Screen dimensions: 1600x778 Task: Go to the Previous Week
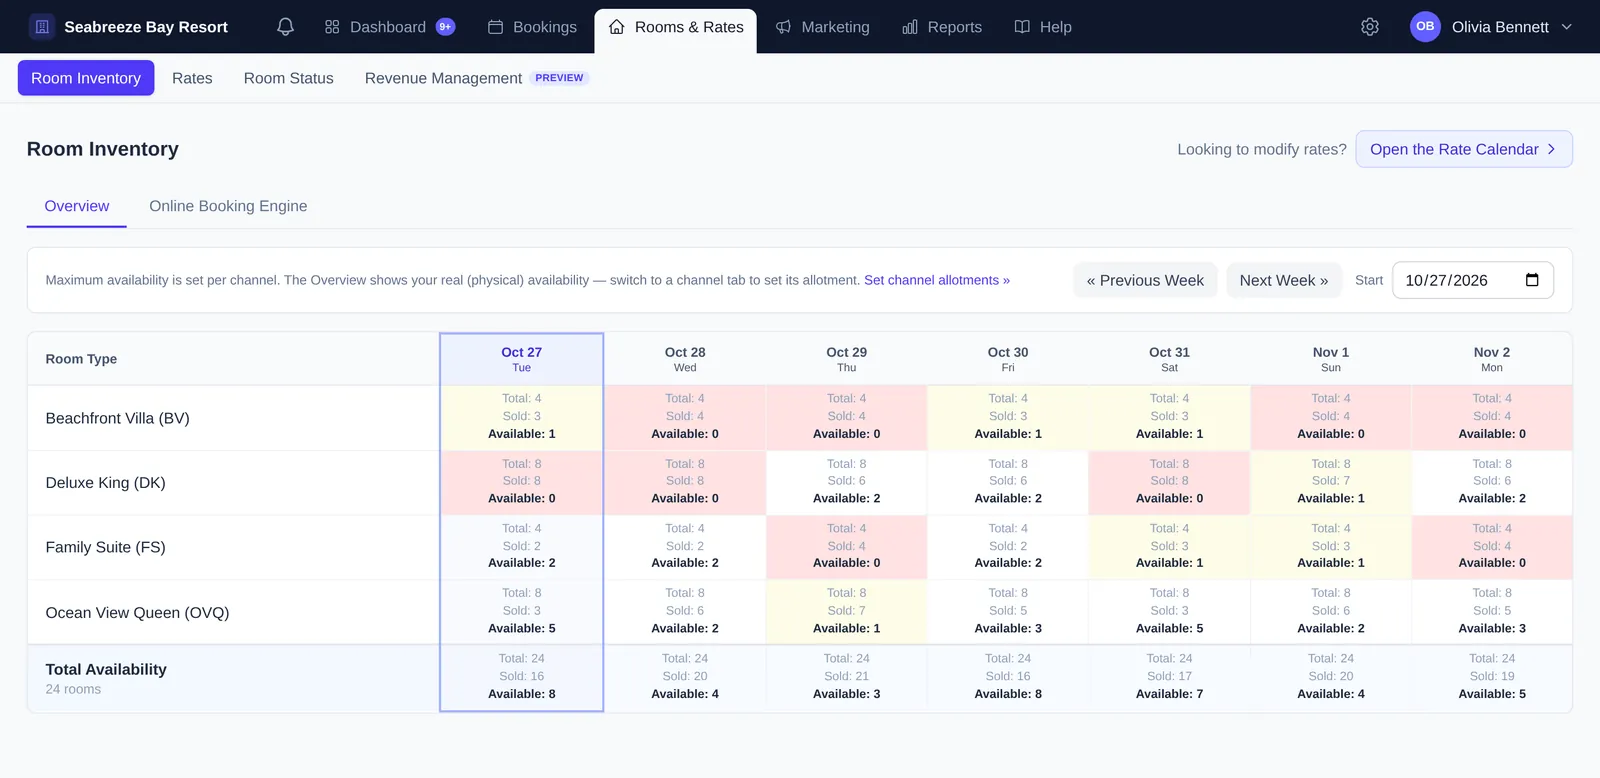pos(1145,280)
